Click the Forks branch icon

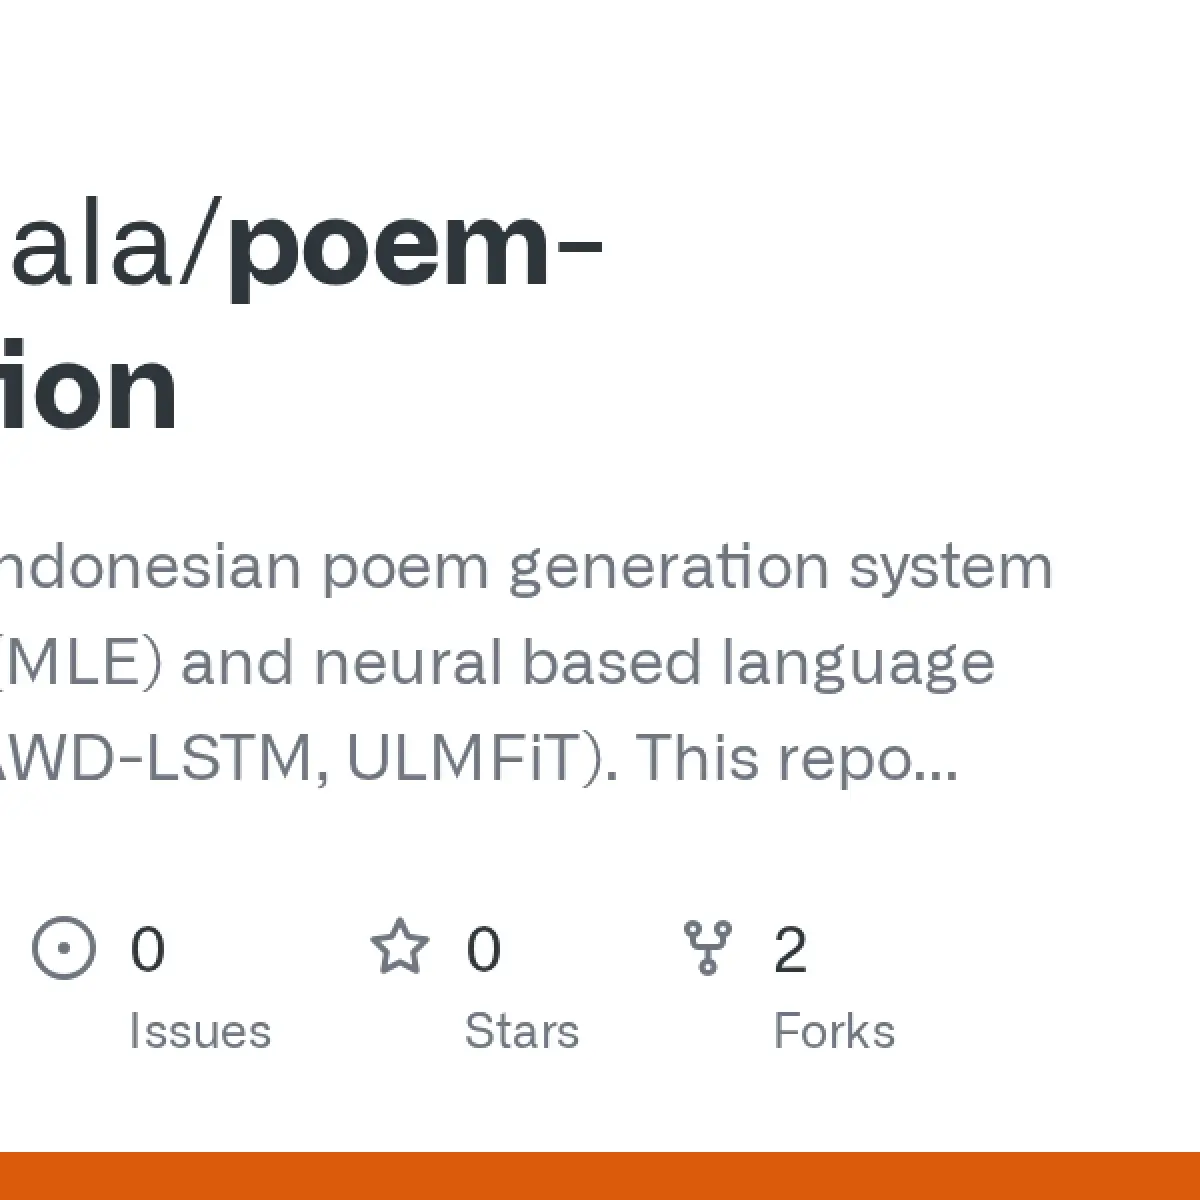point(708,947)
